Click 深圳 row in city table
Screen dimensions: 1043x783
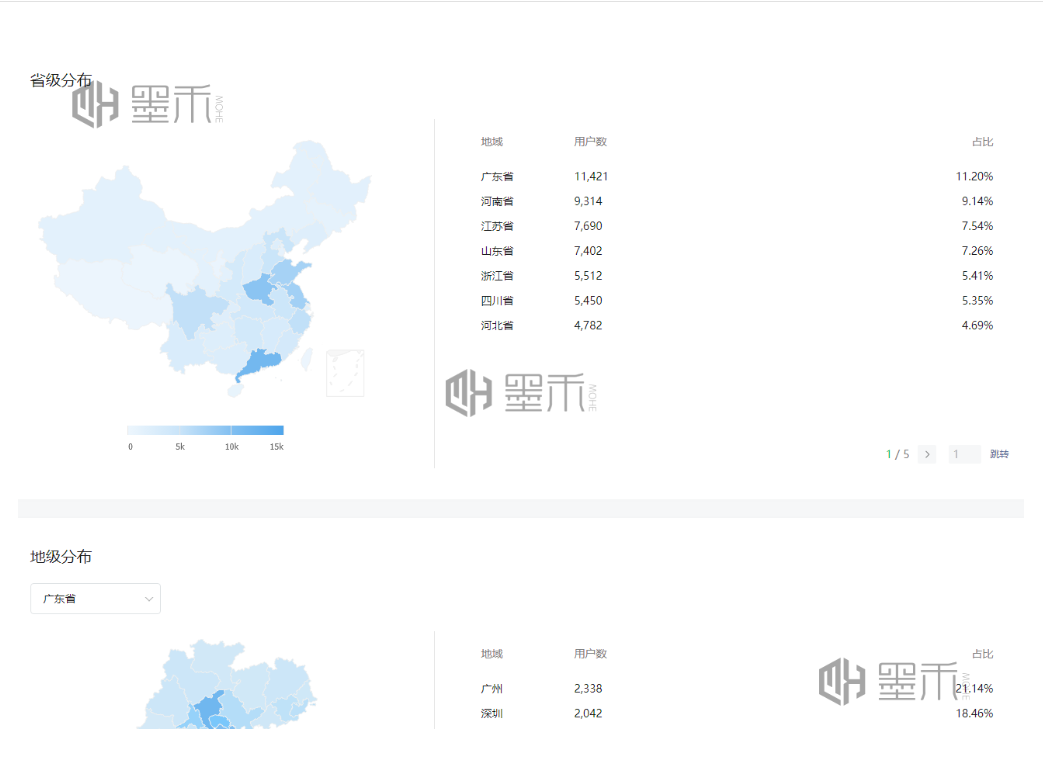pyautogui.click(x=736, y=713)
